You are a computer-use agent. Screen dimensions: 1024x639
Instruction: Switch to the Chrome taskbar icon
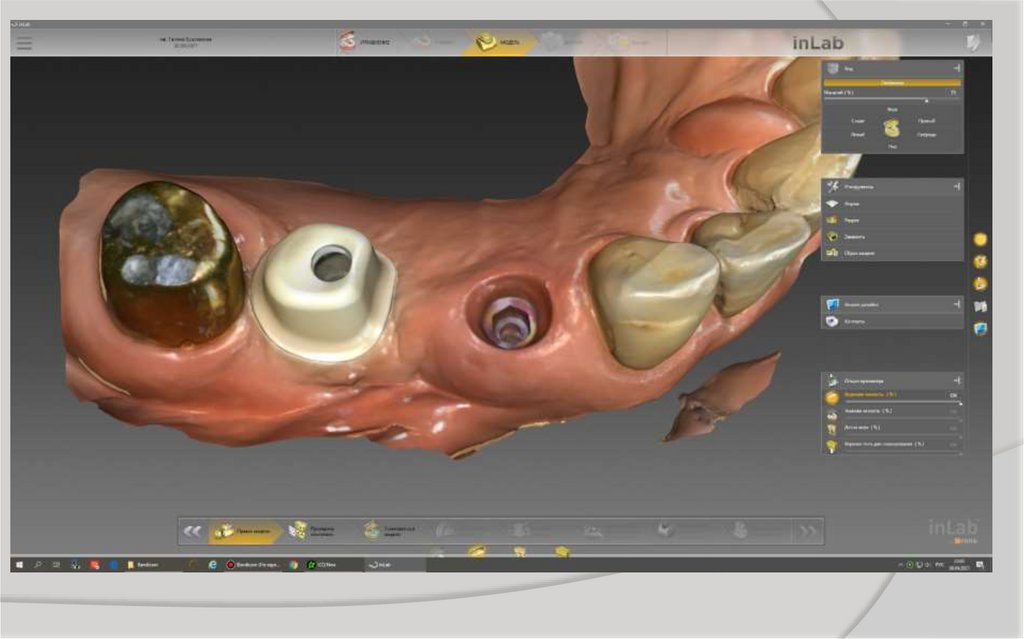(294, 565)
